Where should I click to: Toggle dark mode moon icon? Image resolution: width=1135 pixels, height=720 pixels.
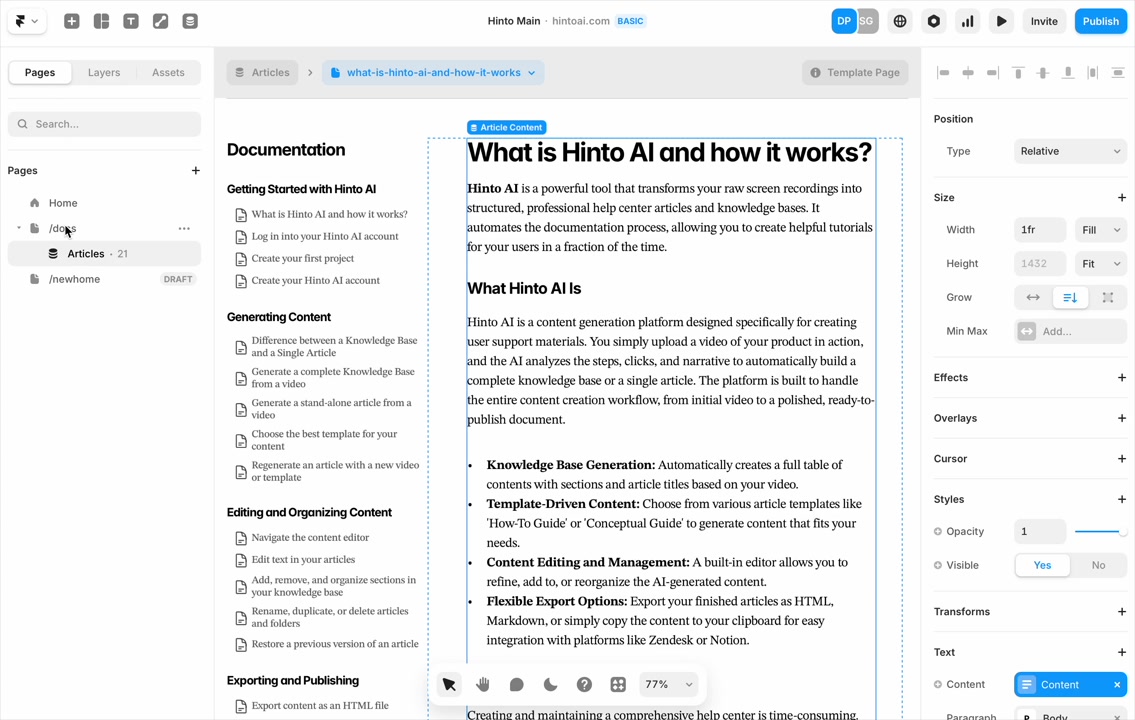tap(550, 685)
